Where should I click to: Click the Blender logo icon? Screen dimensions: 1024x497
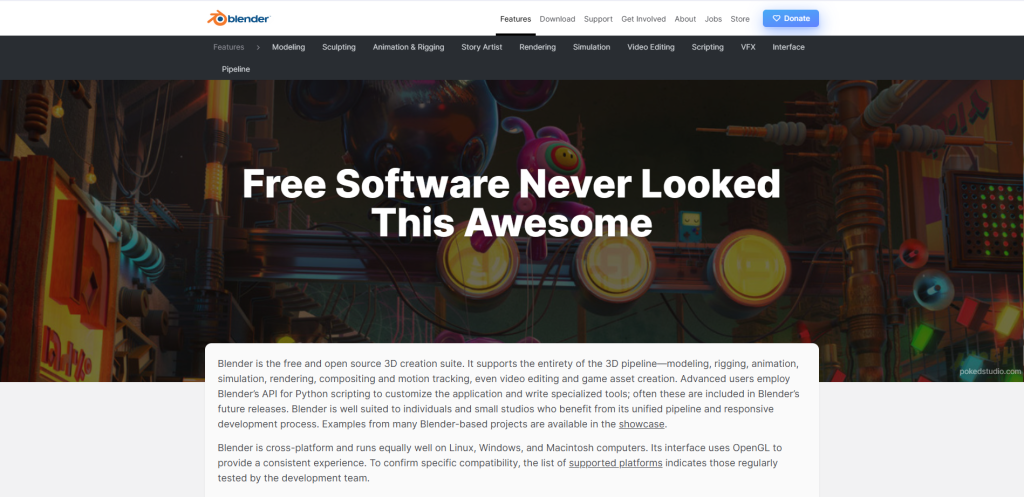215,18
